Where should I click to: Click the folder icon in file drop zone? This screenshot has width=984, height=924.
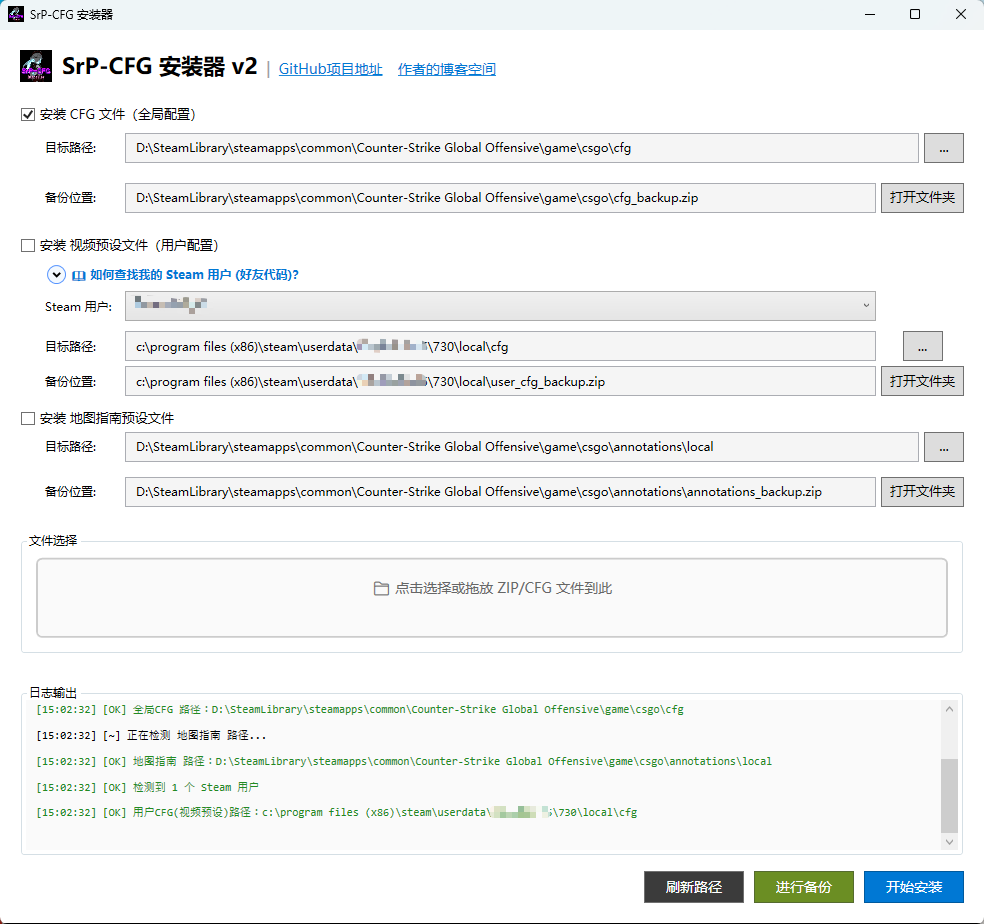381,589
